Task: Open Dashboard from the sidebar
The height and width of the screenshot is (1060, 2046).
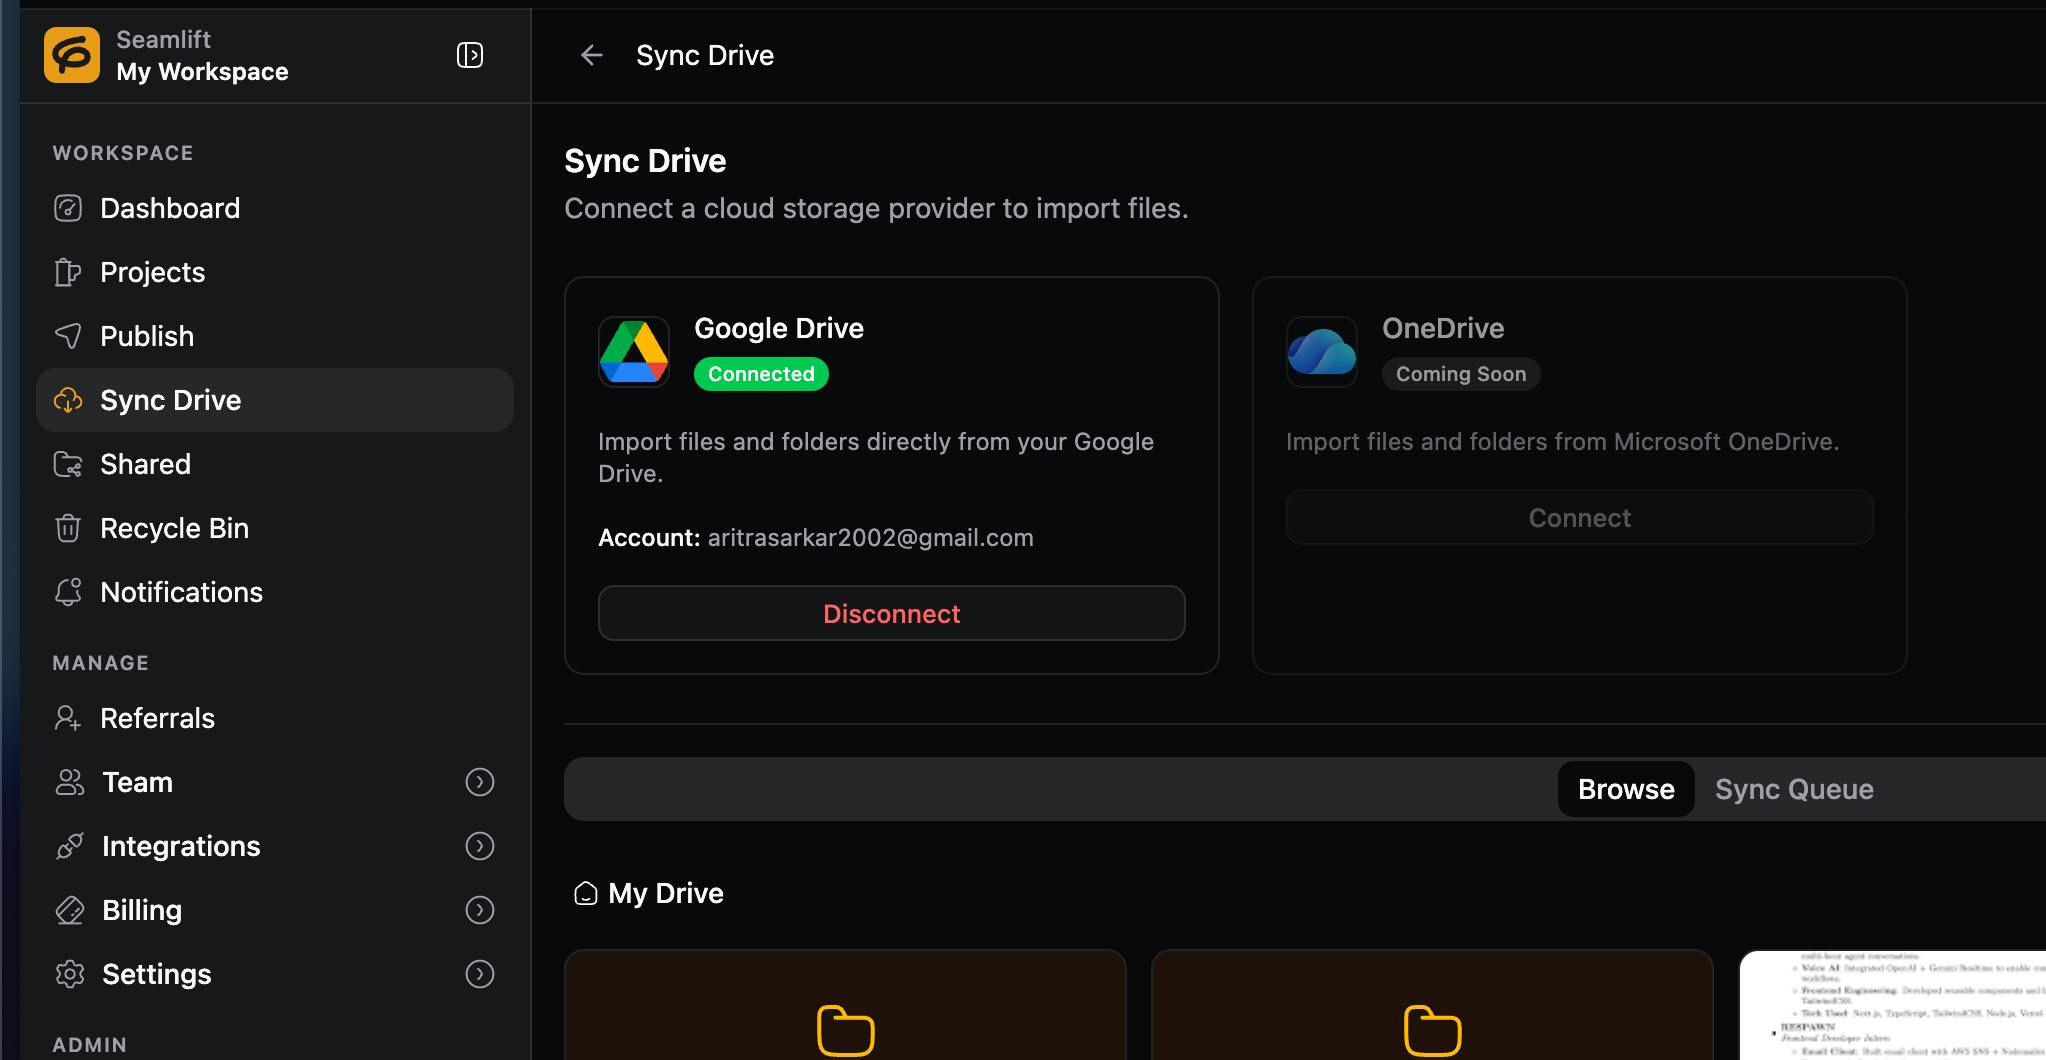Action: tap(275, 208)
